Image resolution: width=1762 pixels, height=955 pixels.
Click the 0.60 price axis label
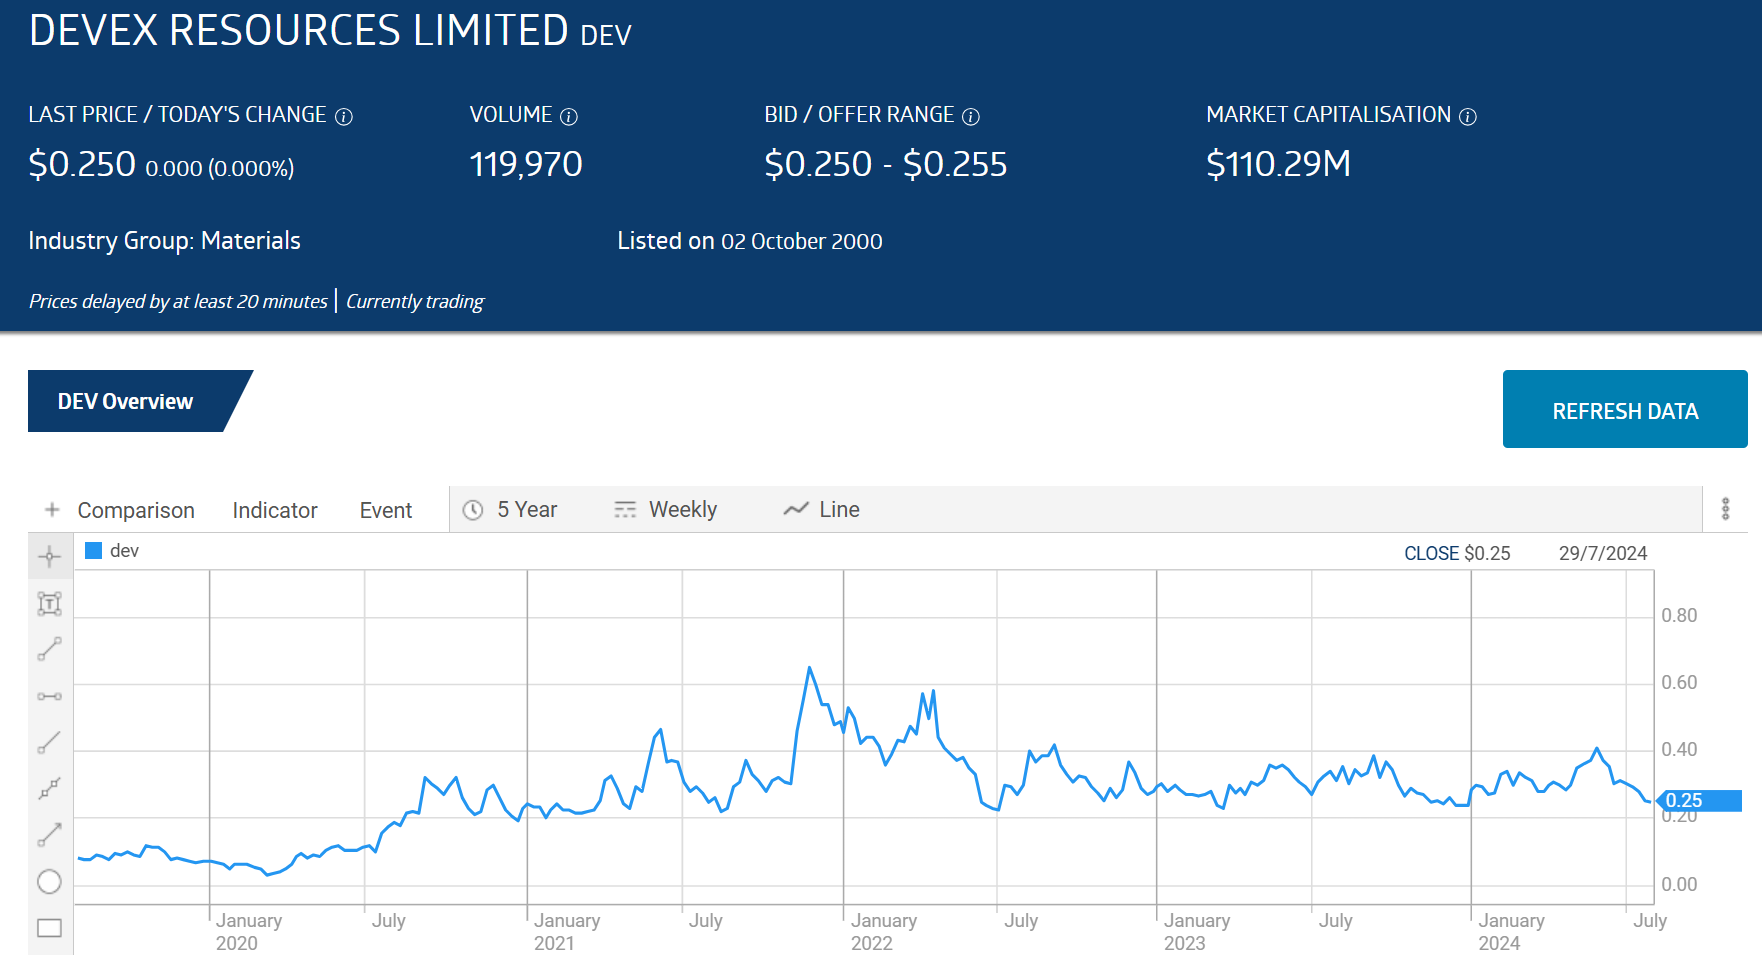[1679, 682]
